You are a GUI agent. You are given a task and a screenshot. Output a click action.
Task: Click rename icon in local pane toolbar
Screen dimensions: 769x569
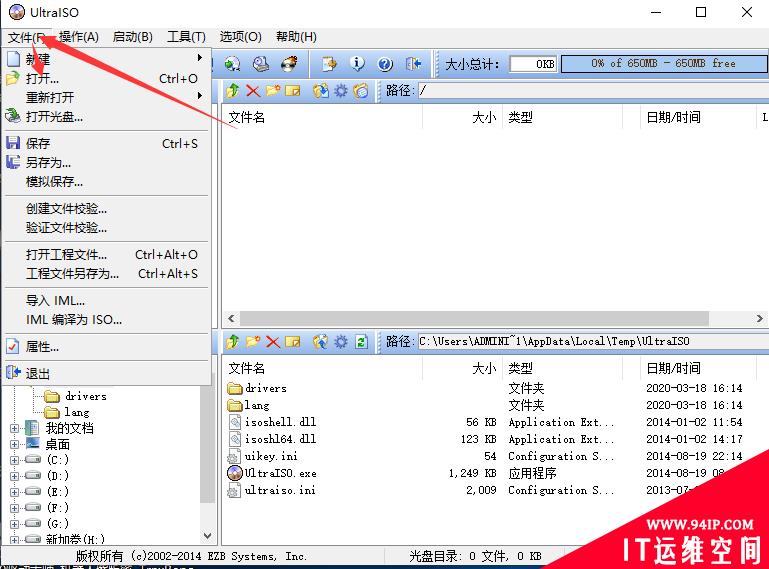pyautogui.click(x=292, y=341)
